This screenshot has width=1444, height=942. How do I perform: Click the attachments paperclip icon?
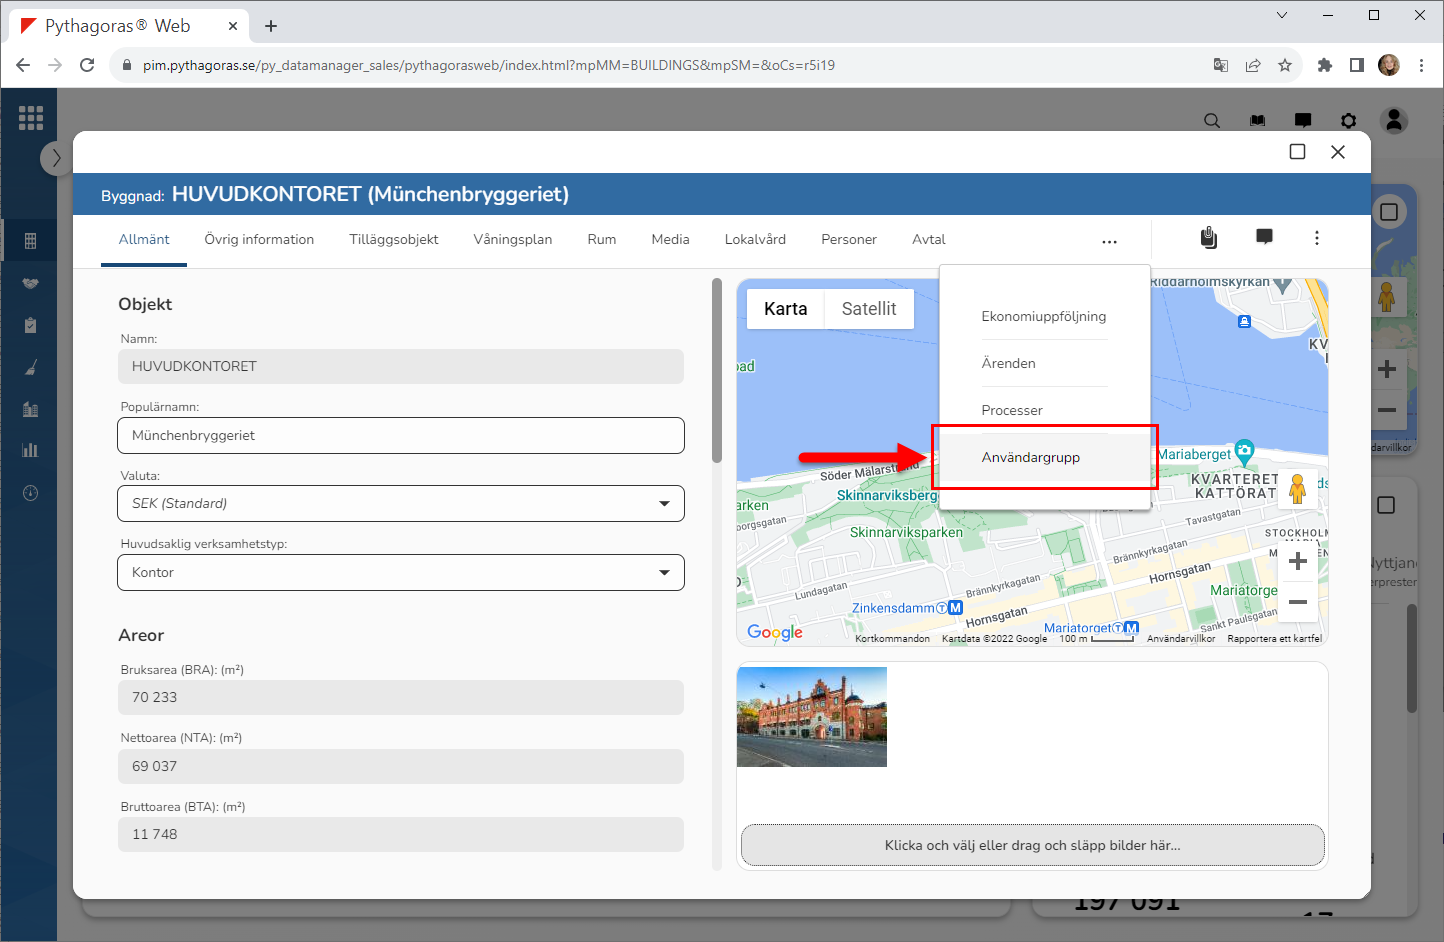click(1209, 238)
